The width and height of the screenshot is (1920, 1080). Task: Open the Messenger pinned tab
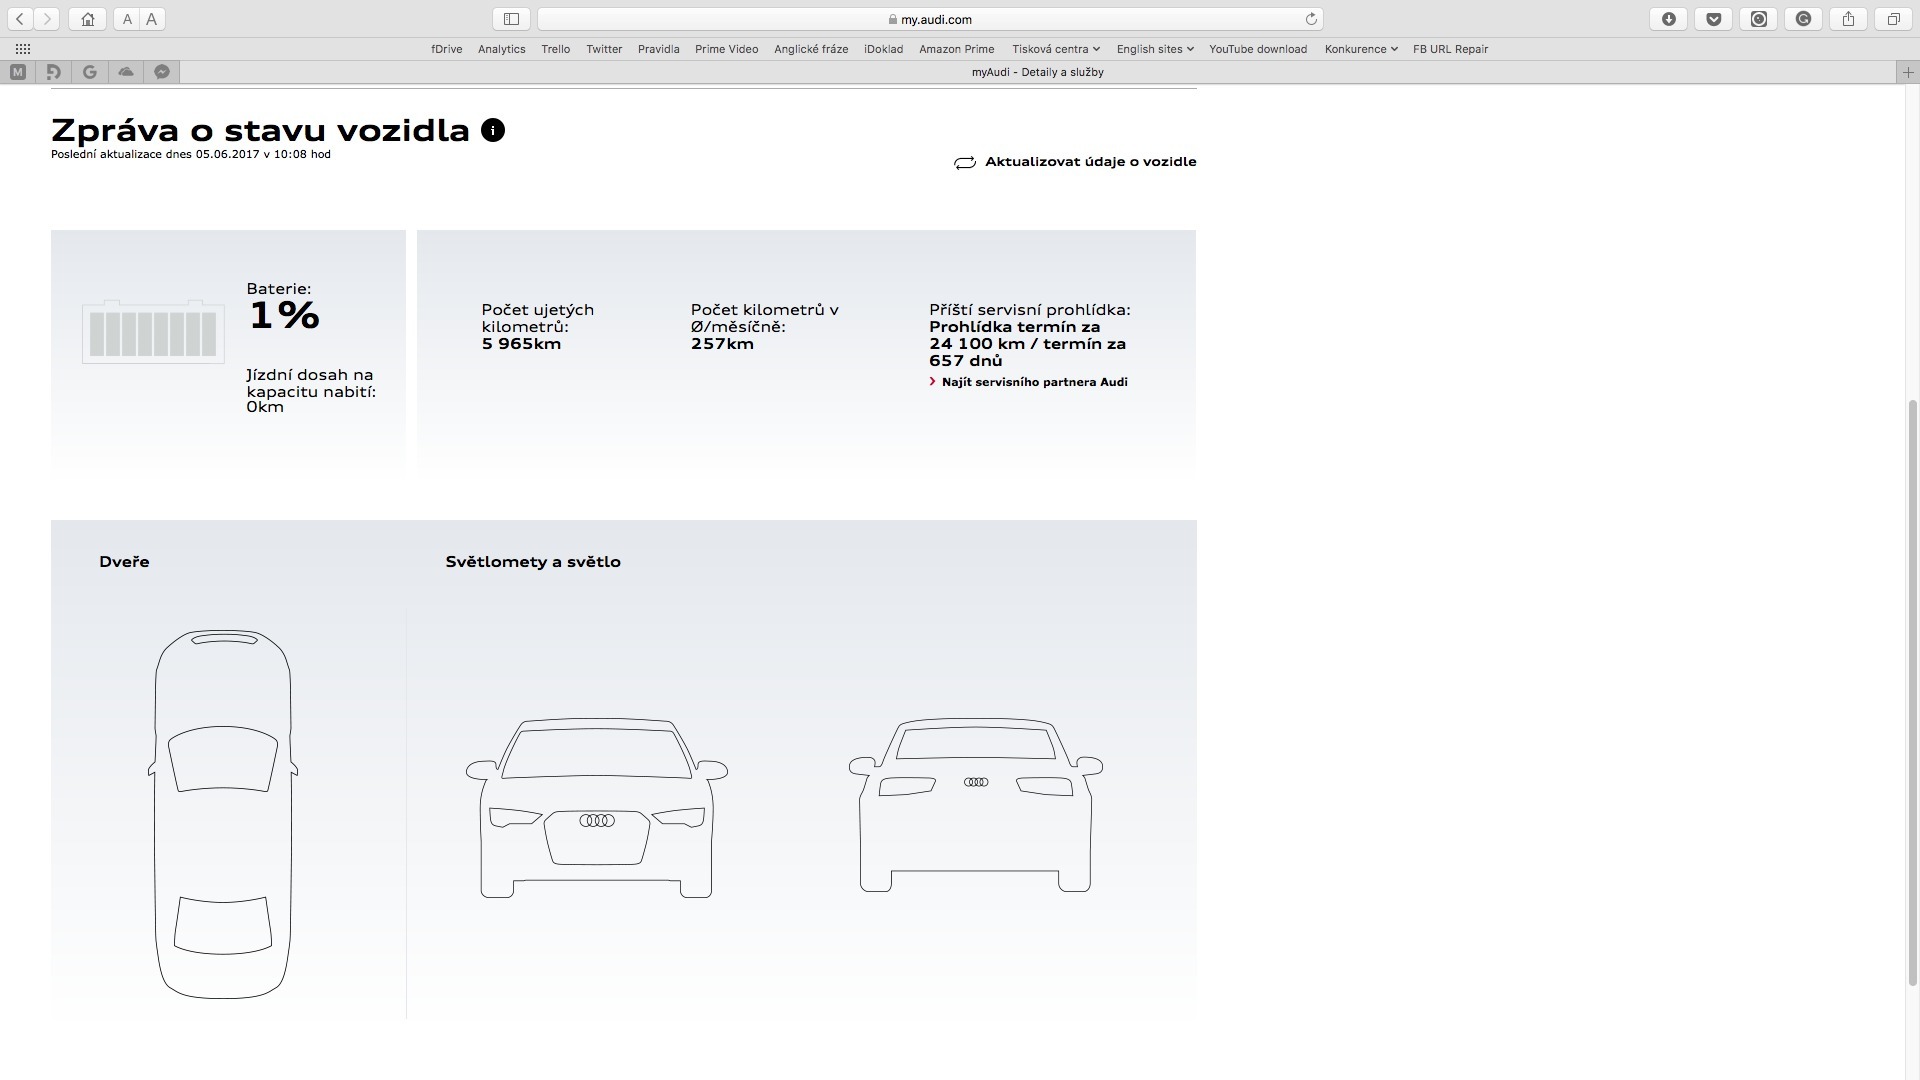(162, 71)
